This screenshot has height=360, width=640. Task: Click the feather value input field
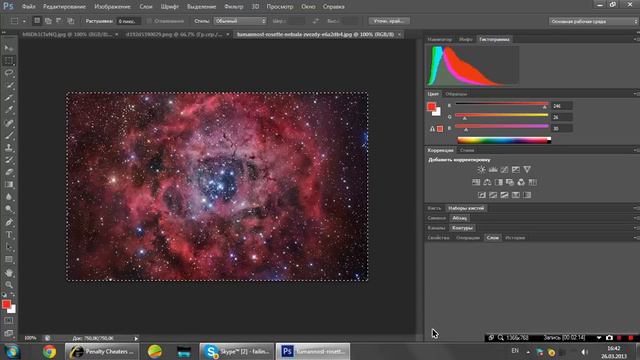click(x=129, y=21)
